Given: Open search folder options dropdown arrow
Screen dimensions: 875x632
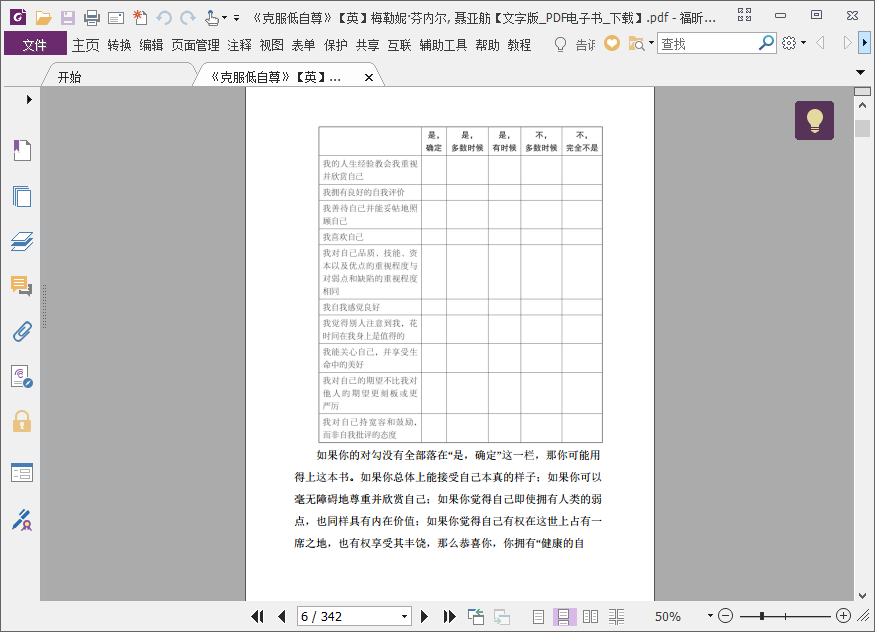Looking at the screenshot, I should 651,42.
